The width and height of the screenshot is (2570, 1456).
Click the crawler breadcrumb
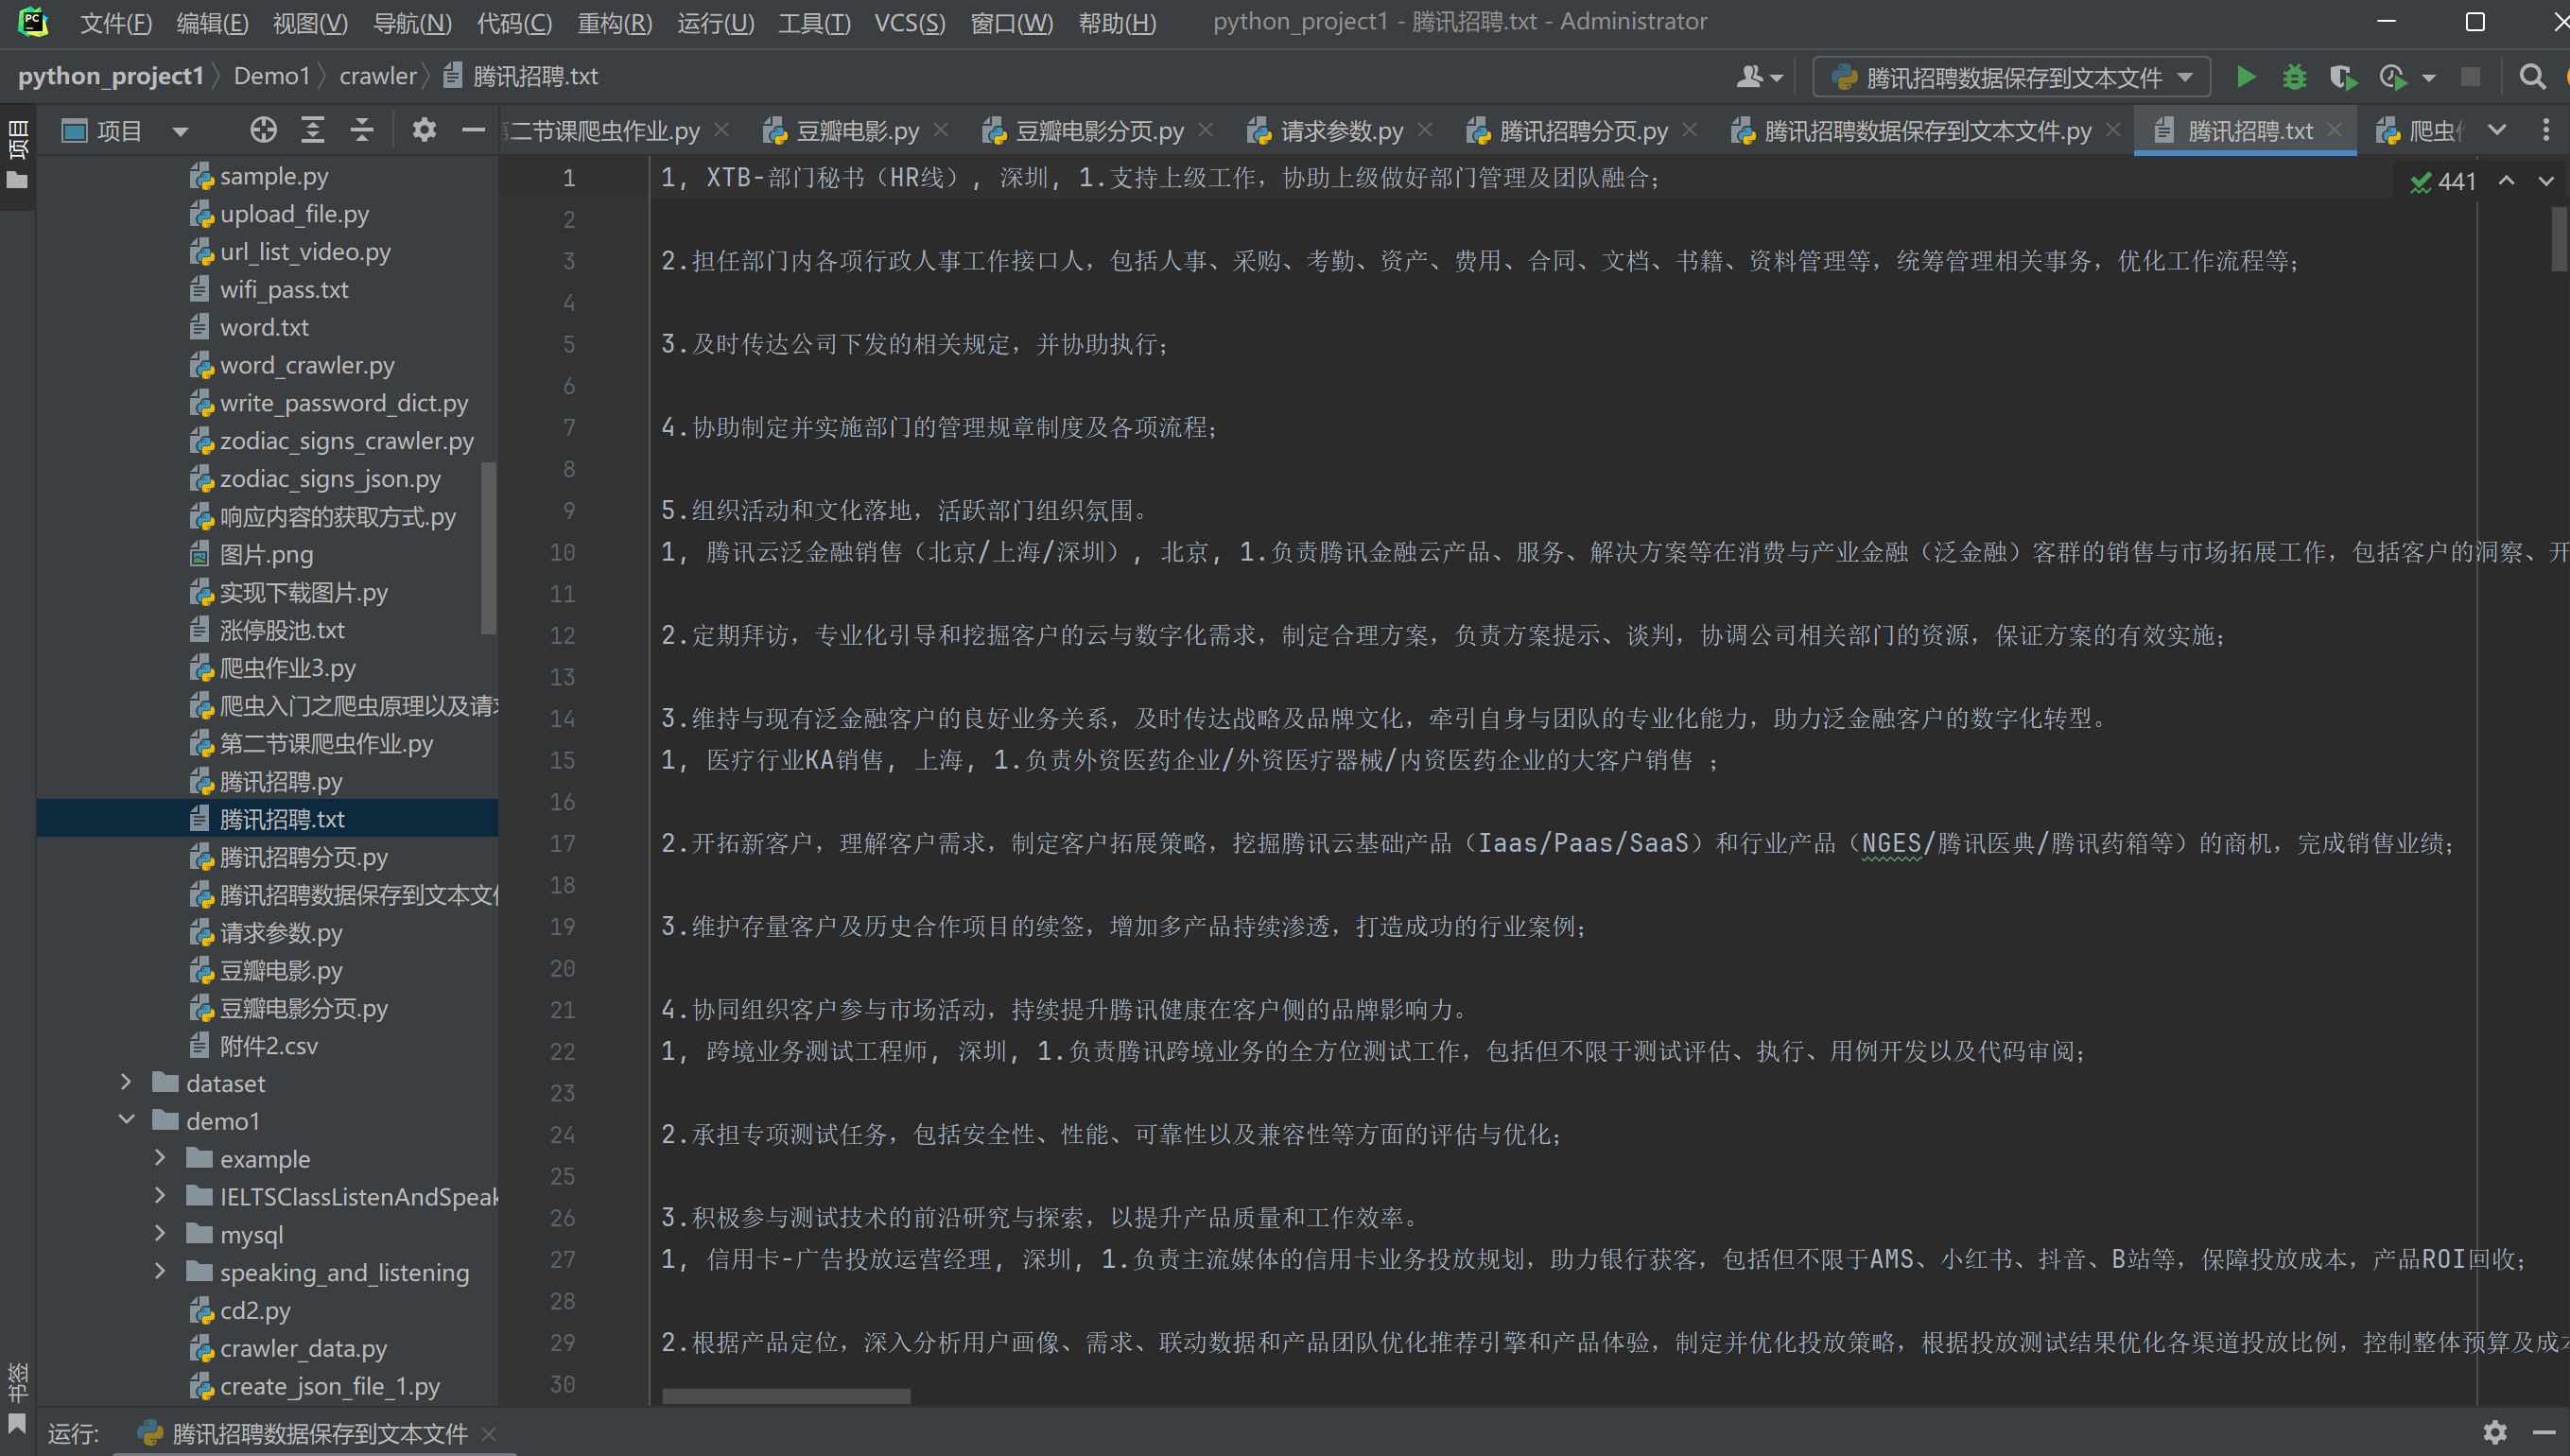[377, 76]
